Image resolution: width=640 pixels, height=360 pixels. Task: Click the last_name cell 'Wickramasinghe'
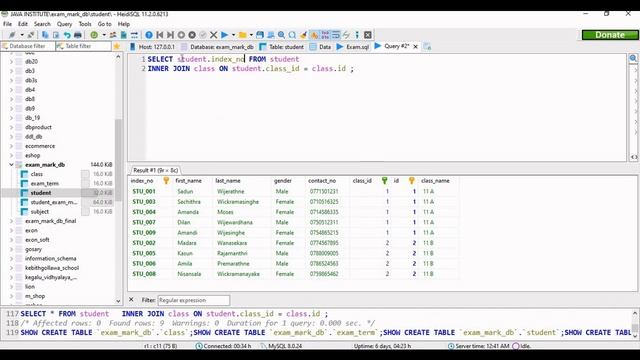(238, 202)
